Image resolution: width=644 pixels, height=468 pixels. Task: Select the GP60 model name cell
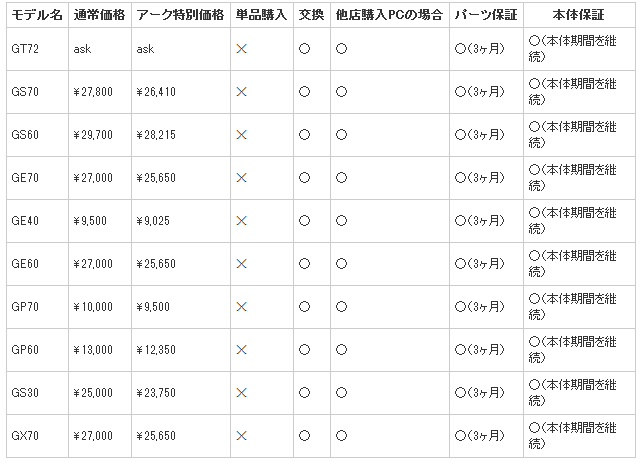click(x=25, y=349)
